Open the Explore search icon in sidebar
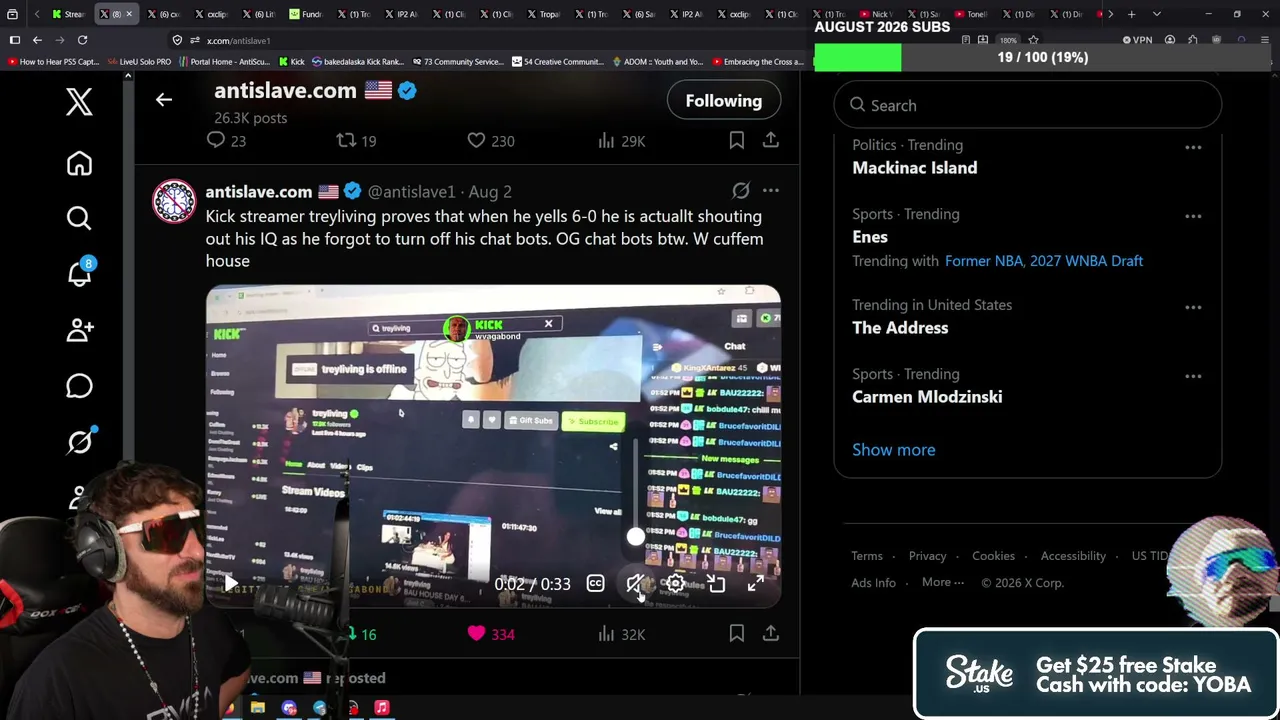This screenshot has width=1280, height=720. [x=79, y=218]
